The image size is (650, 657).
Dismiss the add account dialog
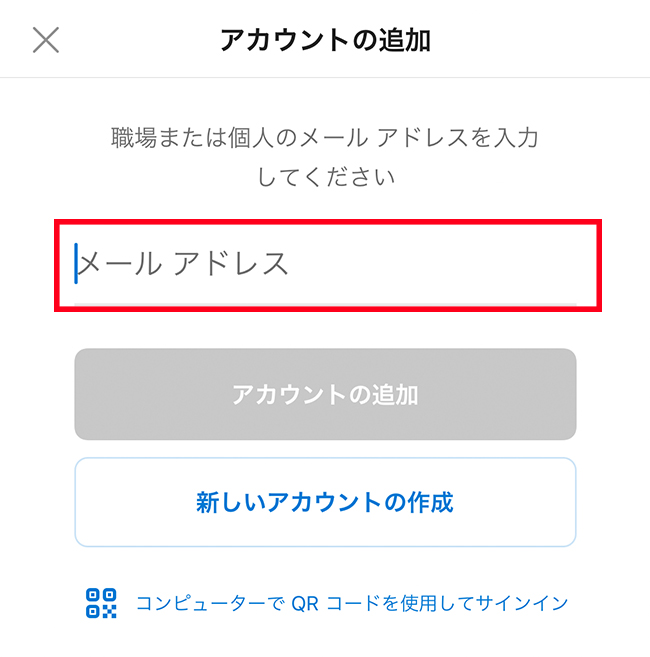coord(46,40)
